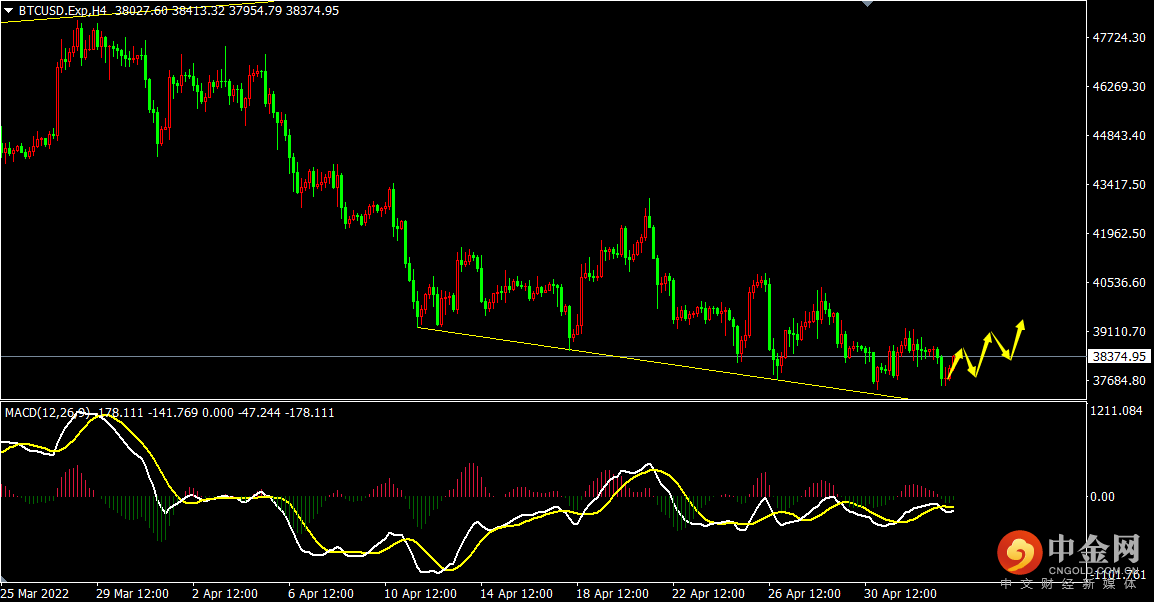Open the chart menu triangle beside BTCUSD

pyautogui.click(x=9, y=11)
